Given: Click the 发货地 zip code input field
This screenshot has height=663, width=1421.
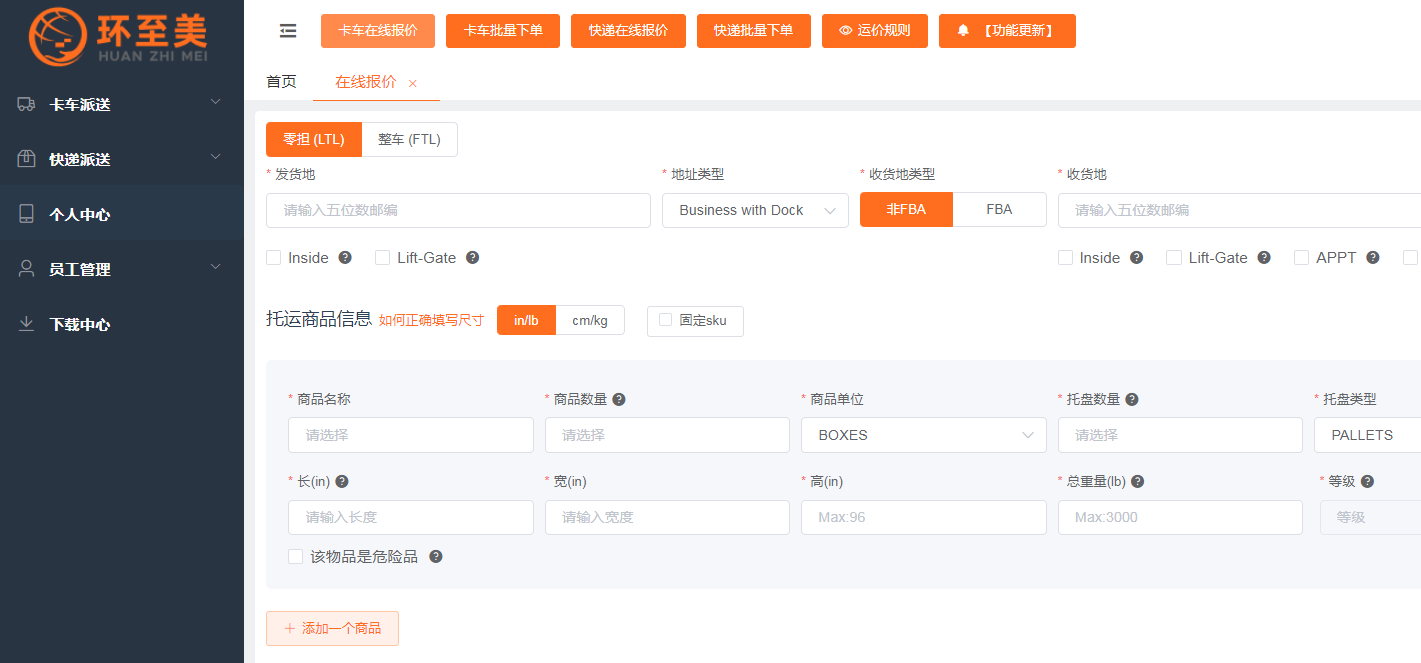Looking at the screenshot, I should [458, 210].
